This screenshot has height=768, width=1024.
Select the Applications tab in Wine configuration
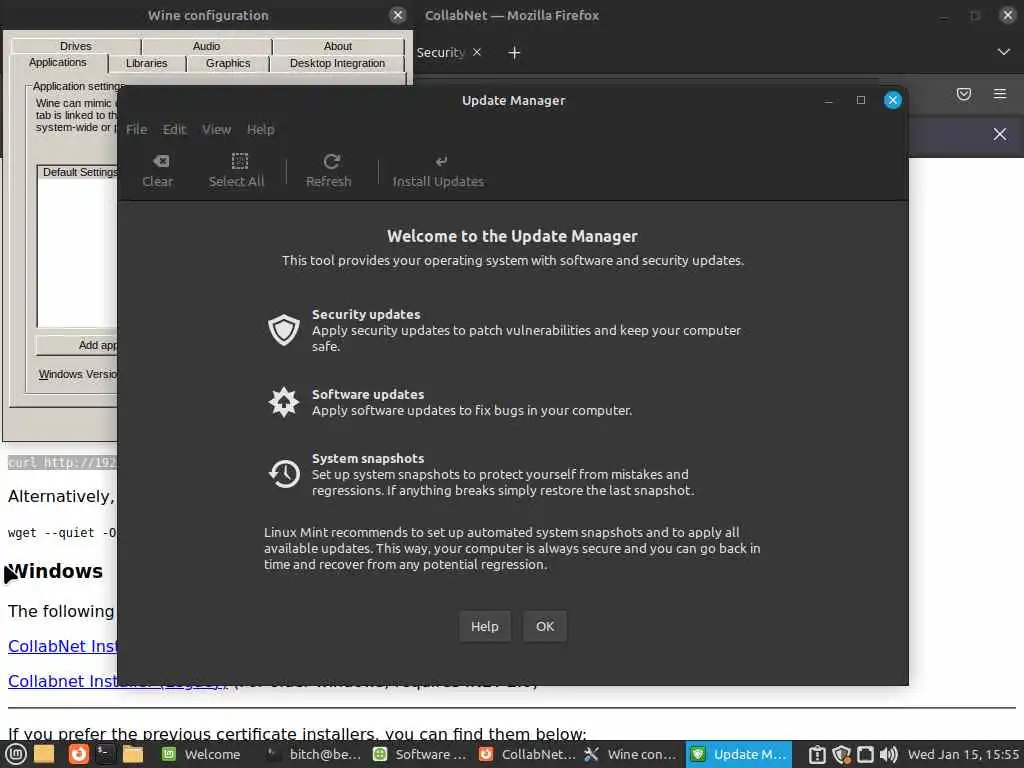point(57,63)
